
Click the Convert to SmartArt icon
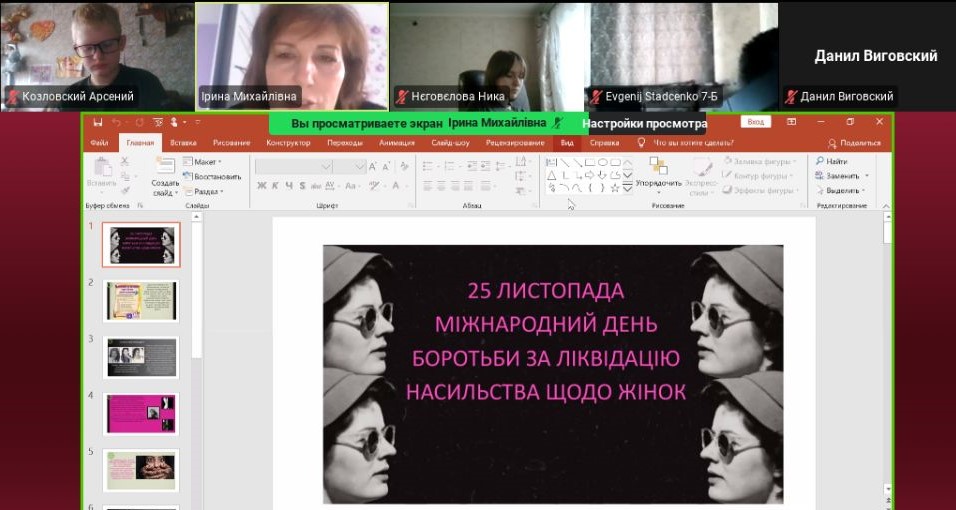521,191
